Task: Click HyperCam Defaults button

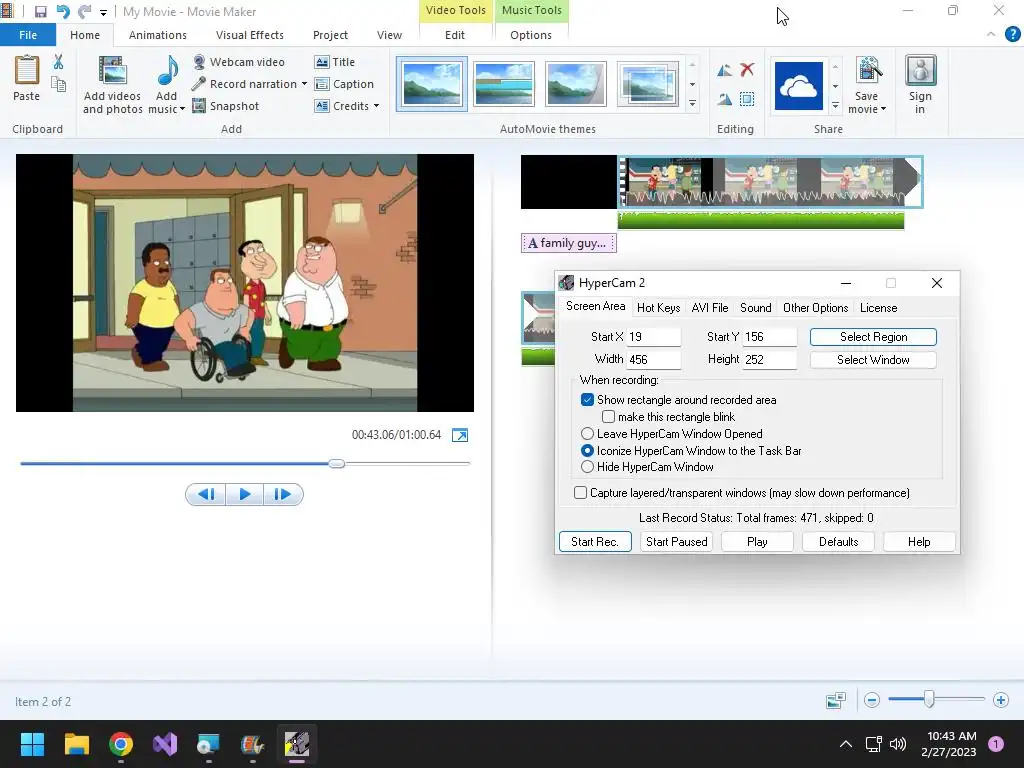Action: [x=838, y=541]
